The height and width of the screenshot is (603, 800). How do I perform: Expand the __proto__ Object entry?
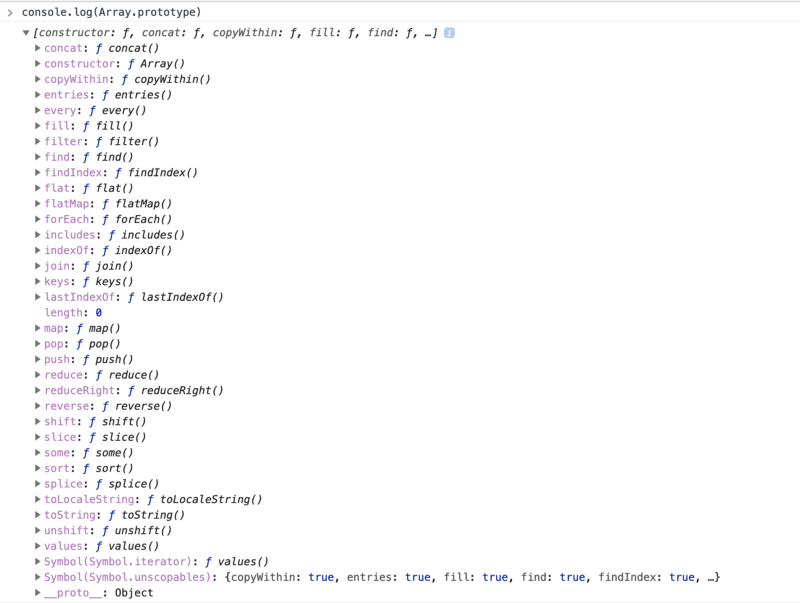tap(38, 593)
